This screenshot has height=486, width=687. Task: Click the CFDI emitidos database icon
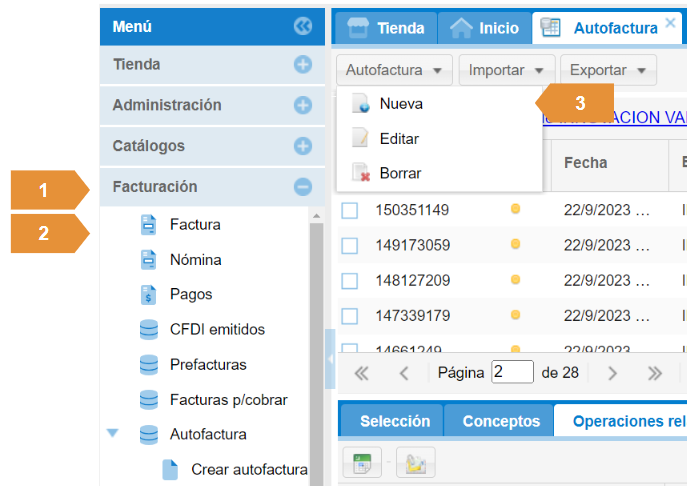point(149,330)
